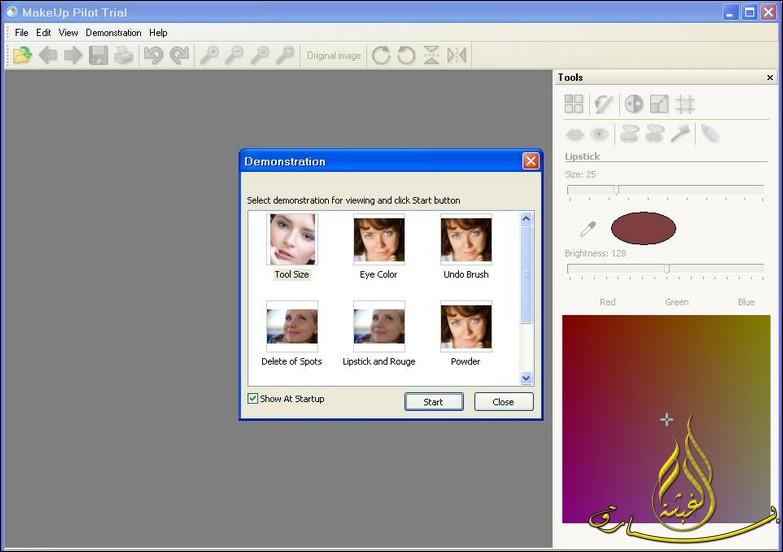783x552 pixels.
Task: Select the brightness contrast circle tool
Action: click(x=634, y=104)
